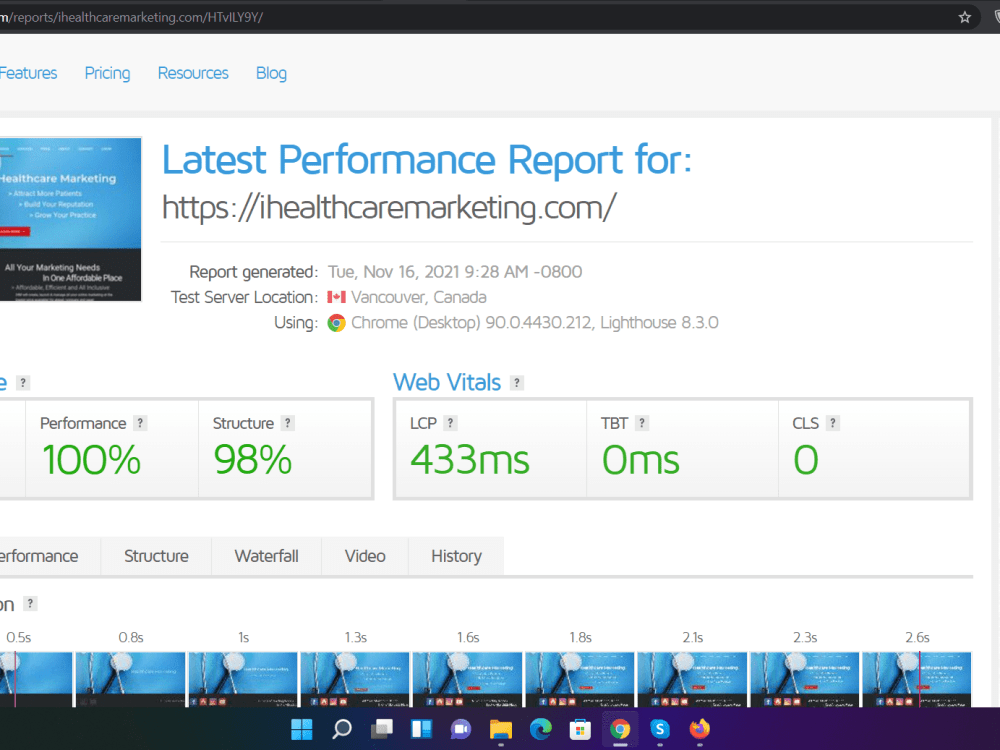This screenshot has height=750, width=1000.
Task: Open help icon next to Performance score
Action: tap(140, 423)
